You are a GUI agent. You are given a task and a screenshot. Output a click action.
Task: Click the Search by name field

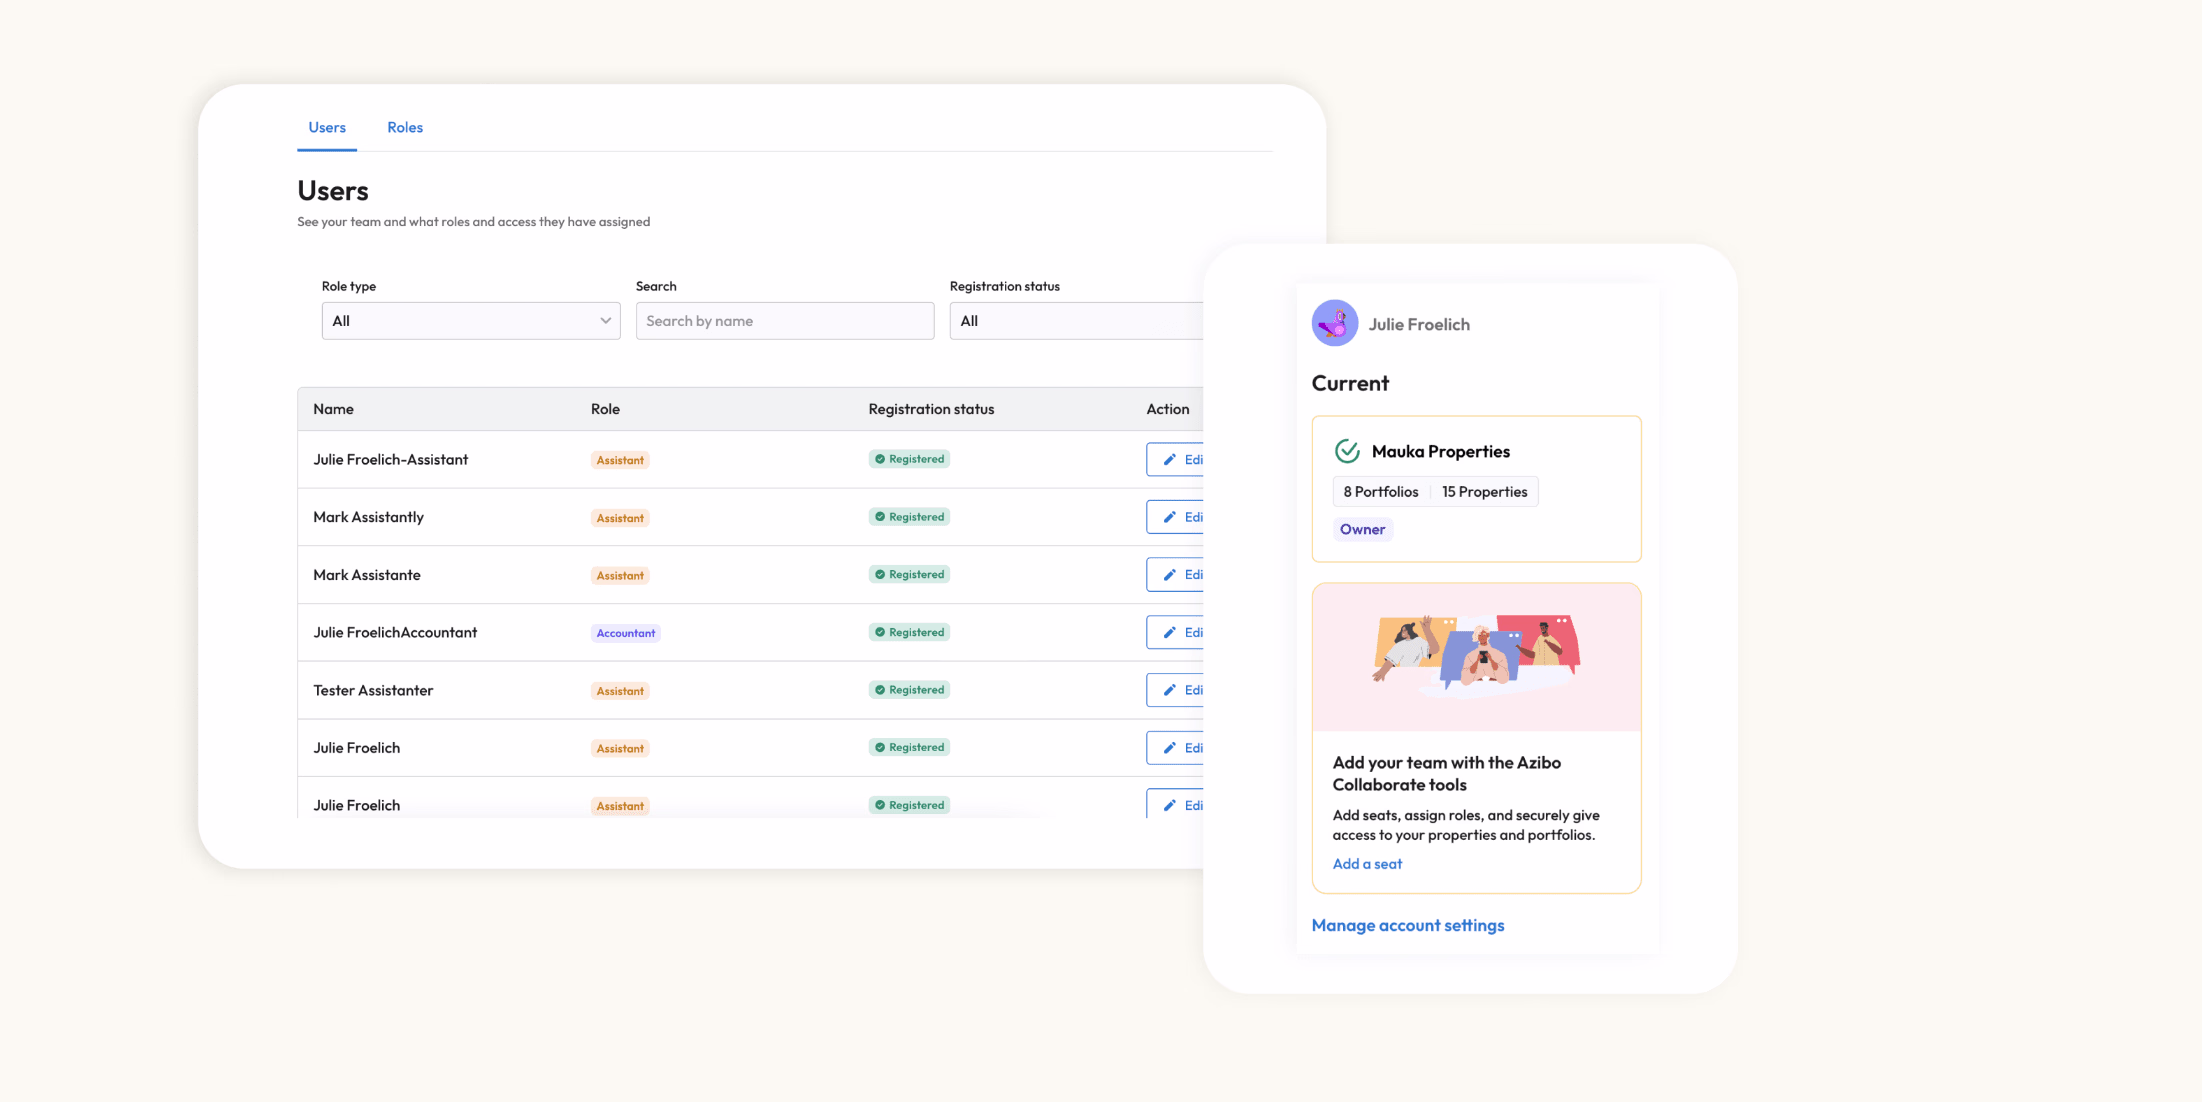tap(784, 320)
